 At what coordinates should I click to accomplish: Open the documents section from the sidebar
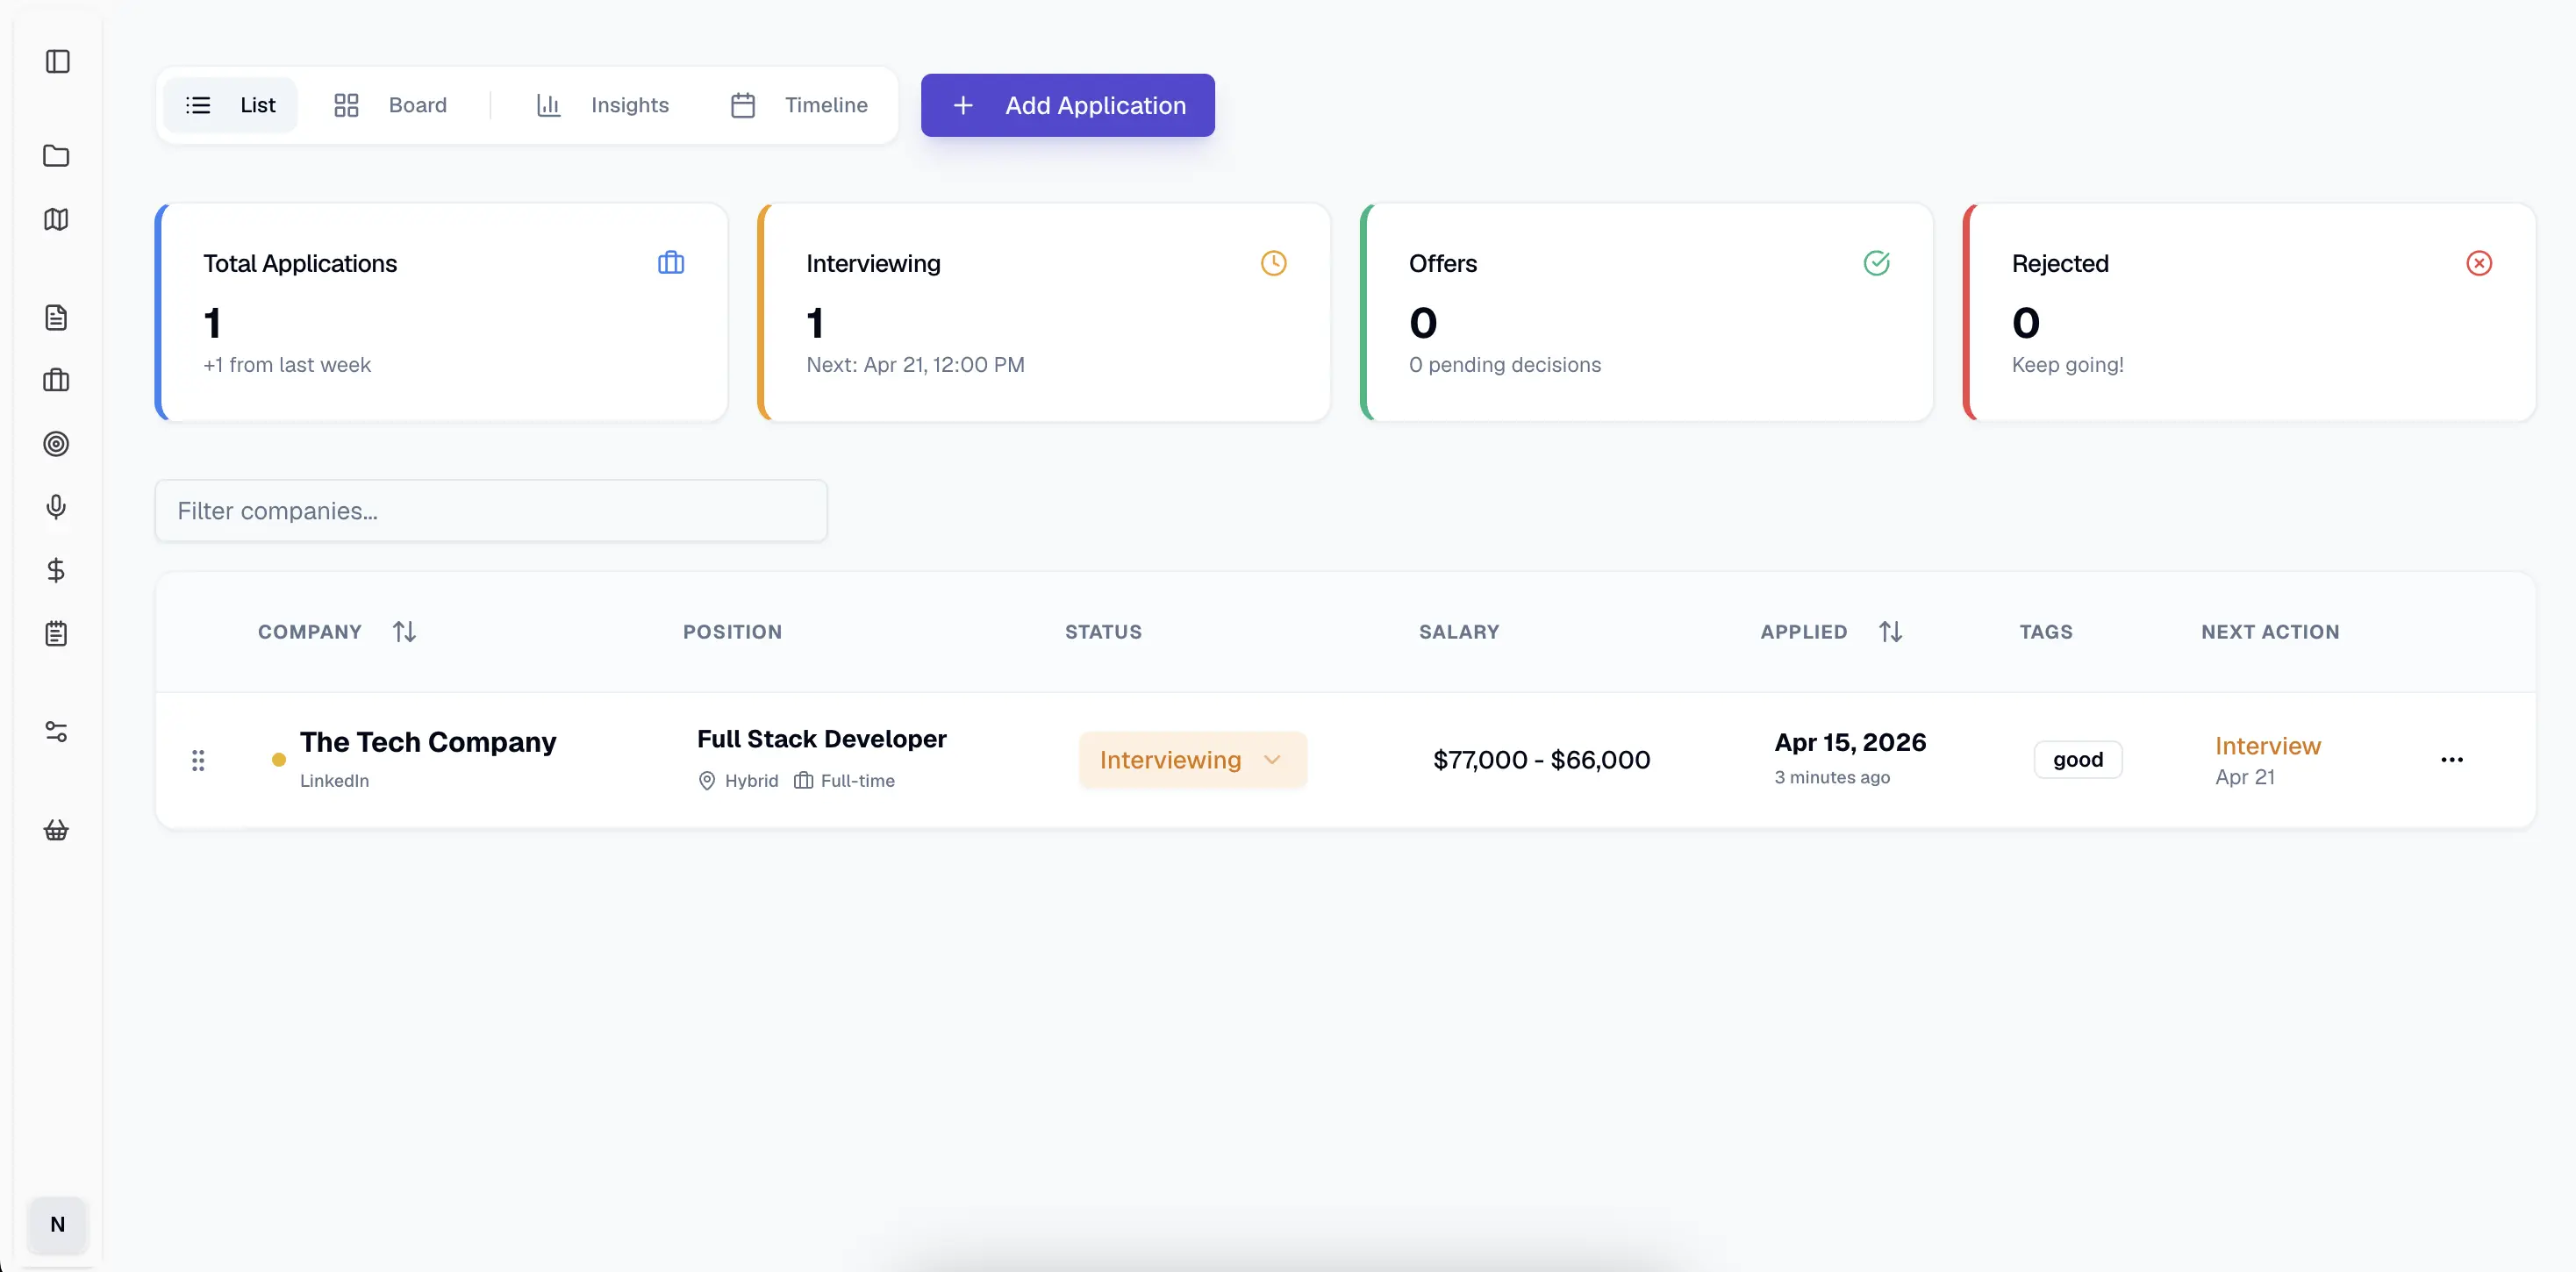(x=57, y=317)
